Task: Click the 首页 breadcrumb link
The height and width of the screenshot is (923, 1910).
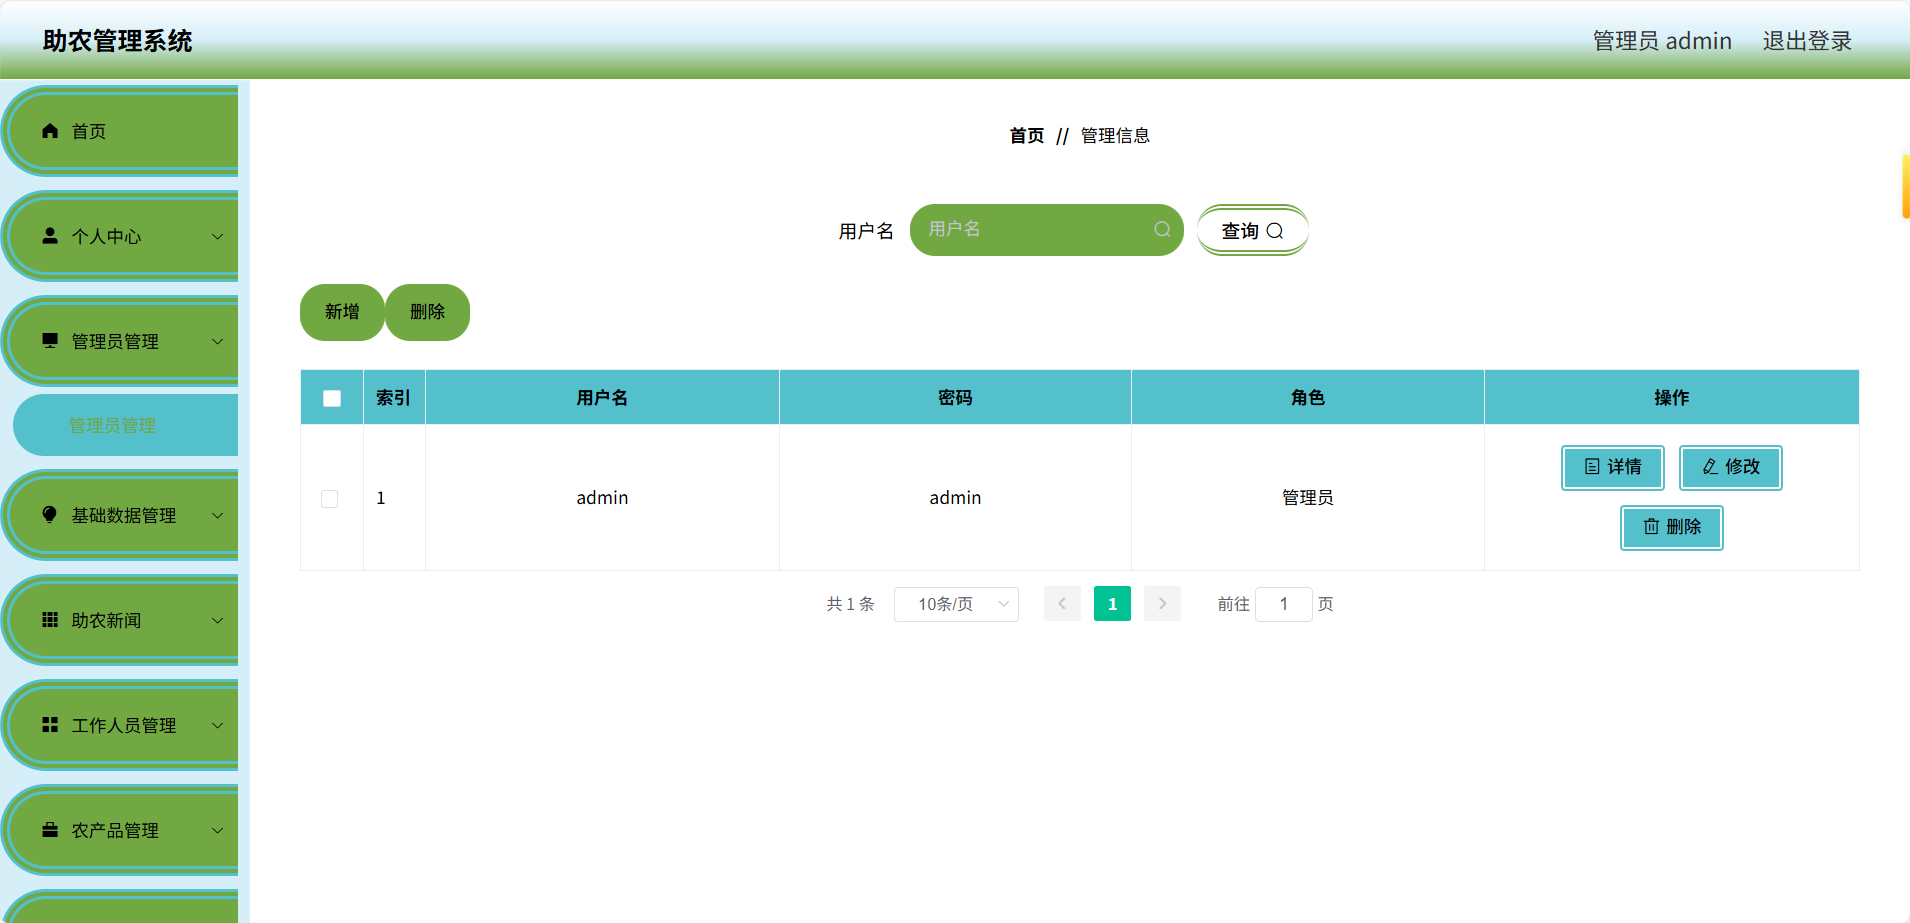Action: [1027, 136]
